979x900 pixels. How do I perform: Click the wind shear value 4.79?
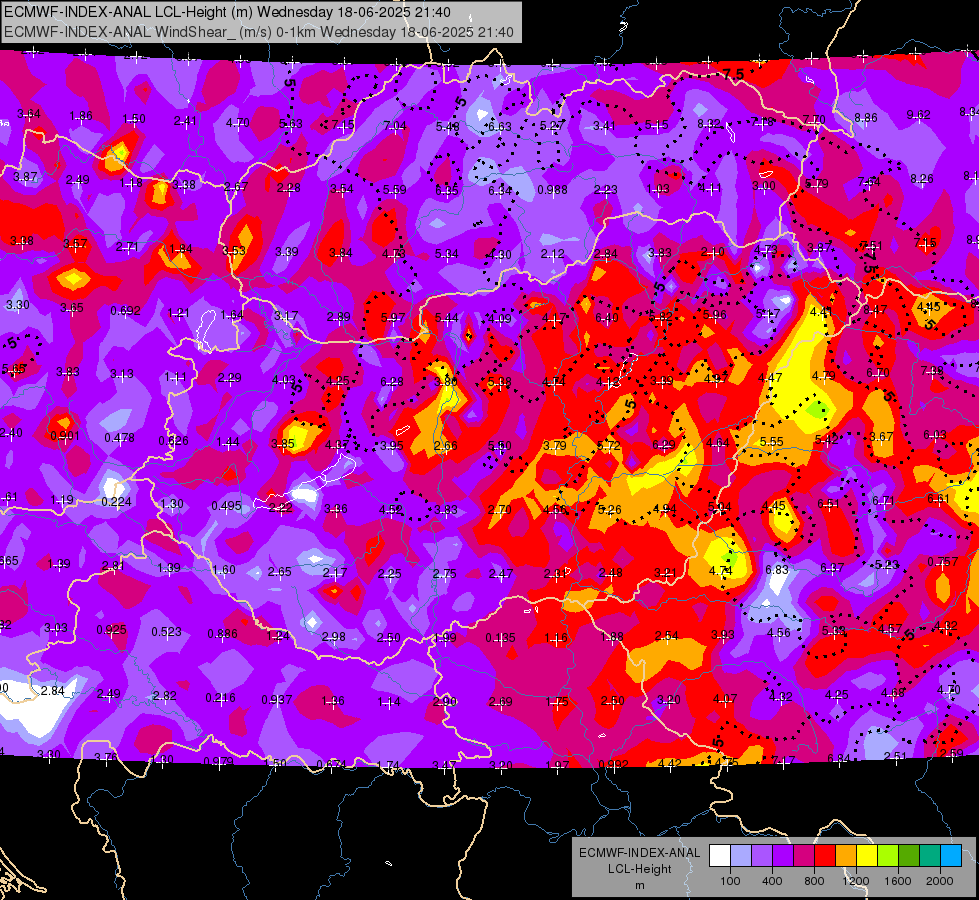(824, 376)
